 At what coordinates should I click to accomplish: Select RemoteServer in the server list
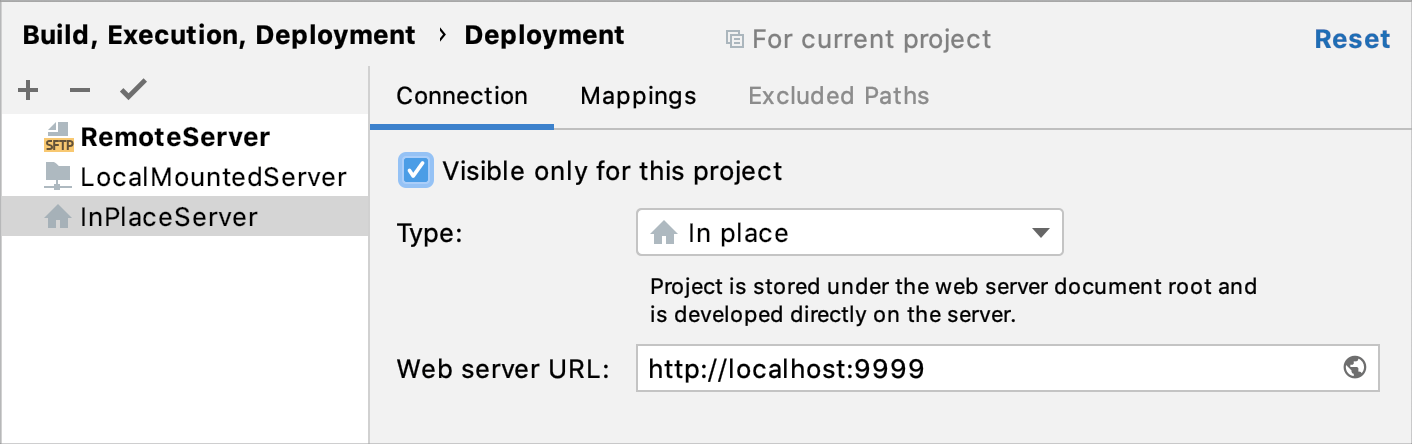tap(175, 137)
